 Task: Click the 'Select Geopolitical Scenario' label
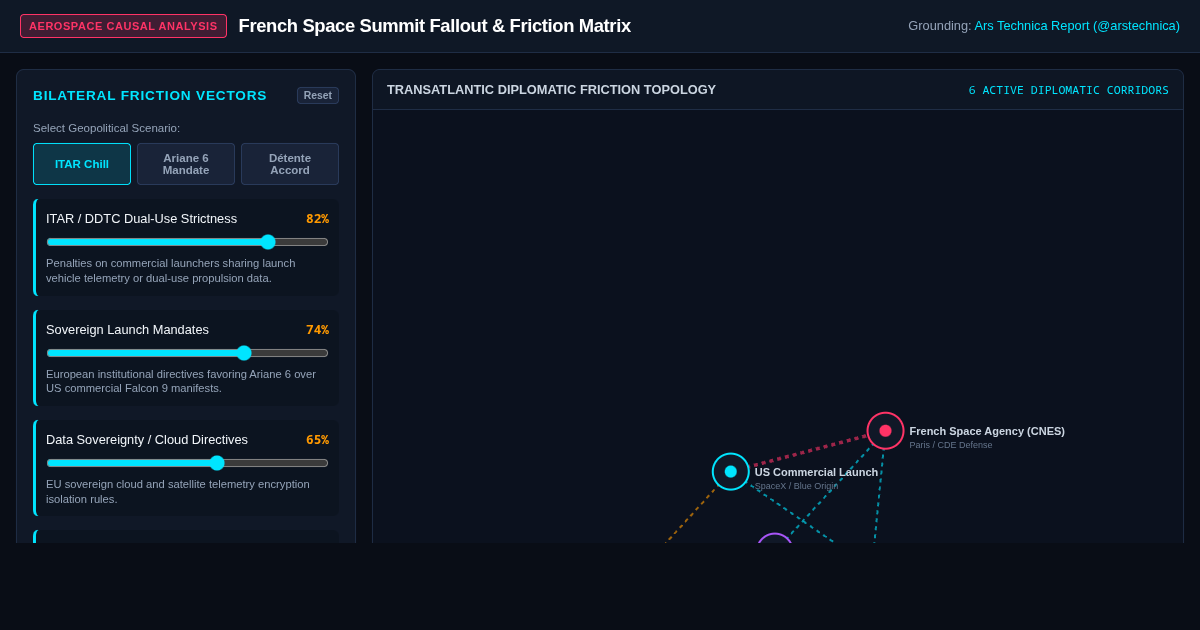tap(107, 128)
